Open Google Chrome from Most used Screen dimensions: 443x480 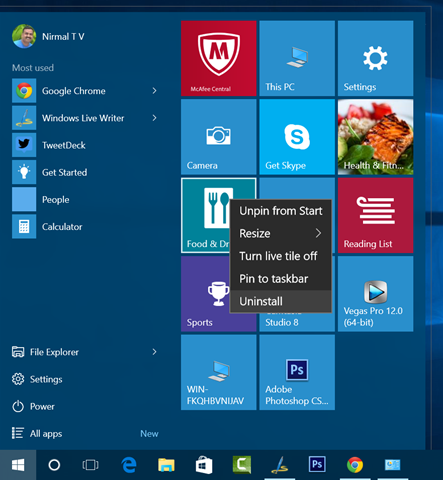[x=73, y=91]
